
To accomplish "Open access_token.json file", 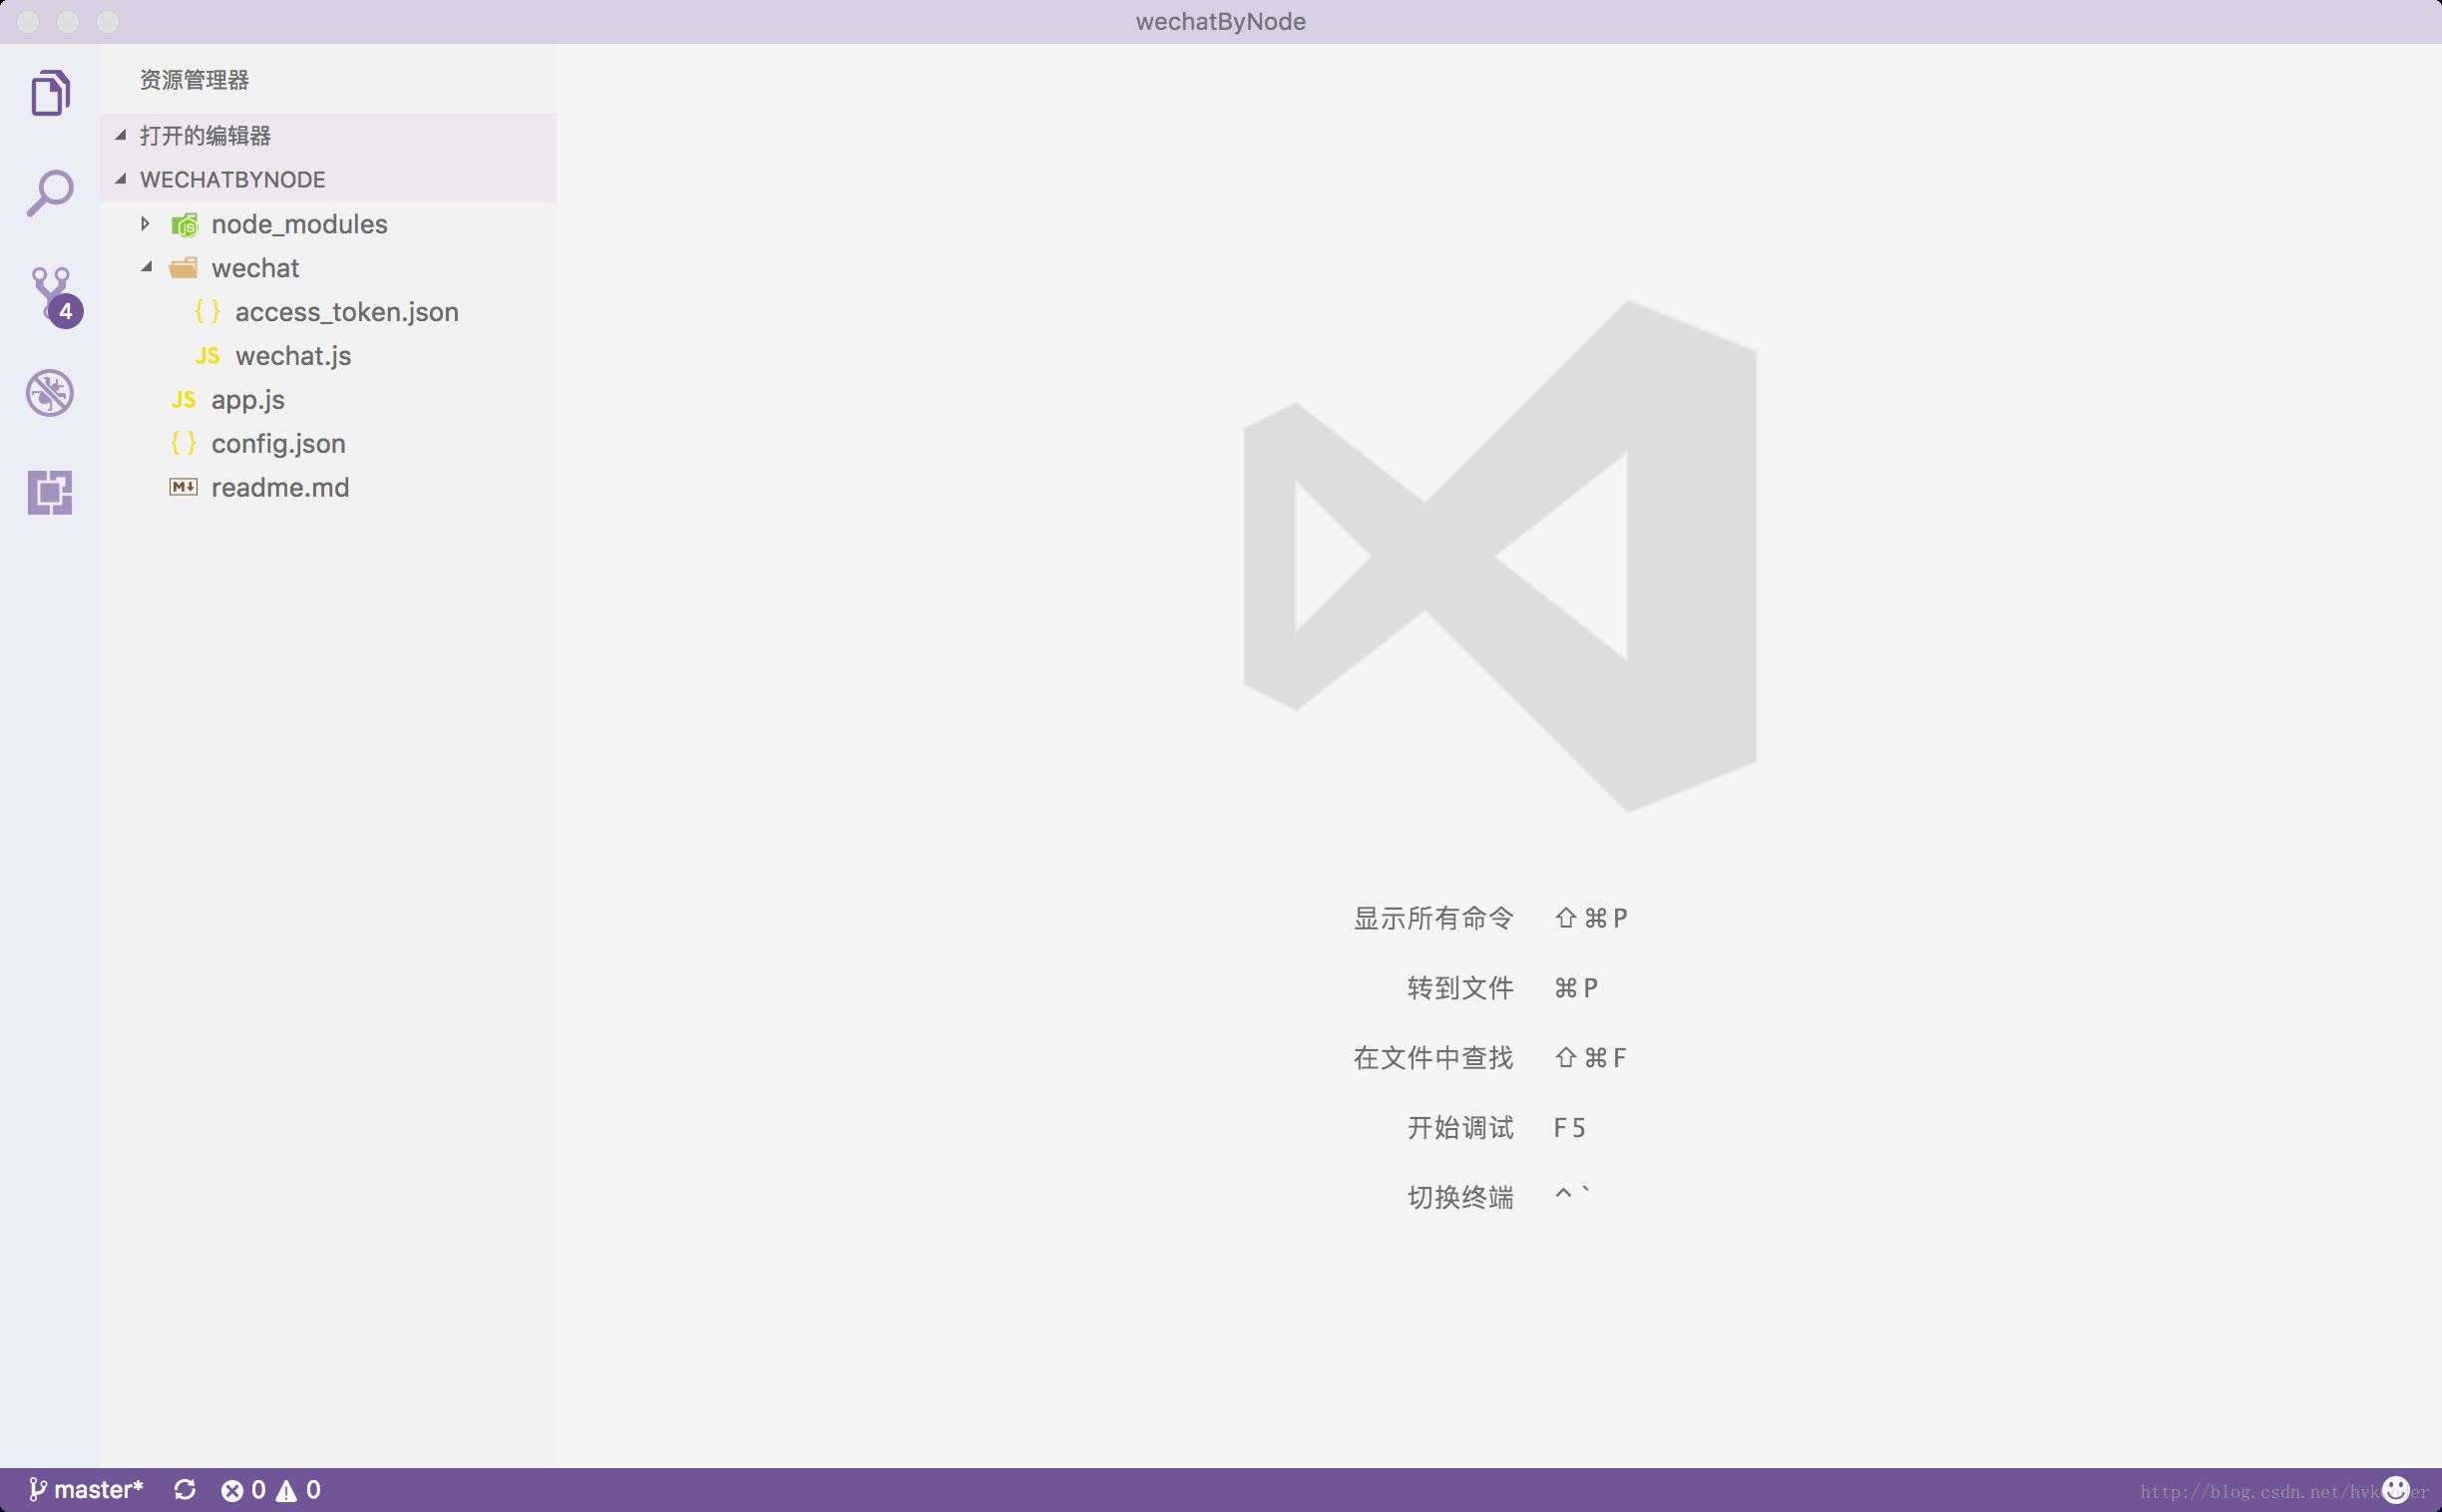I will (328, 312).
